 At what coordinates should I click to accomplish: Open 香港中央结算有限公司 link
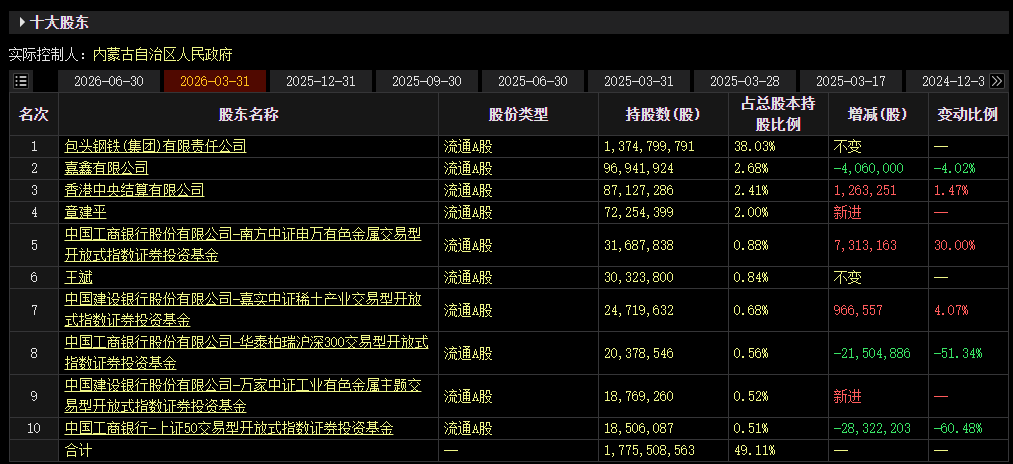click(134, 190)
